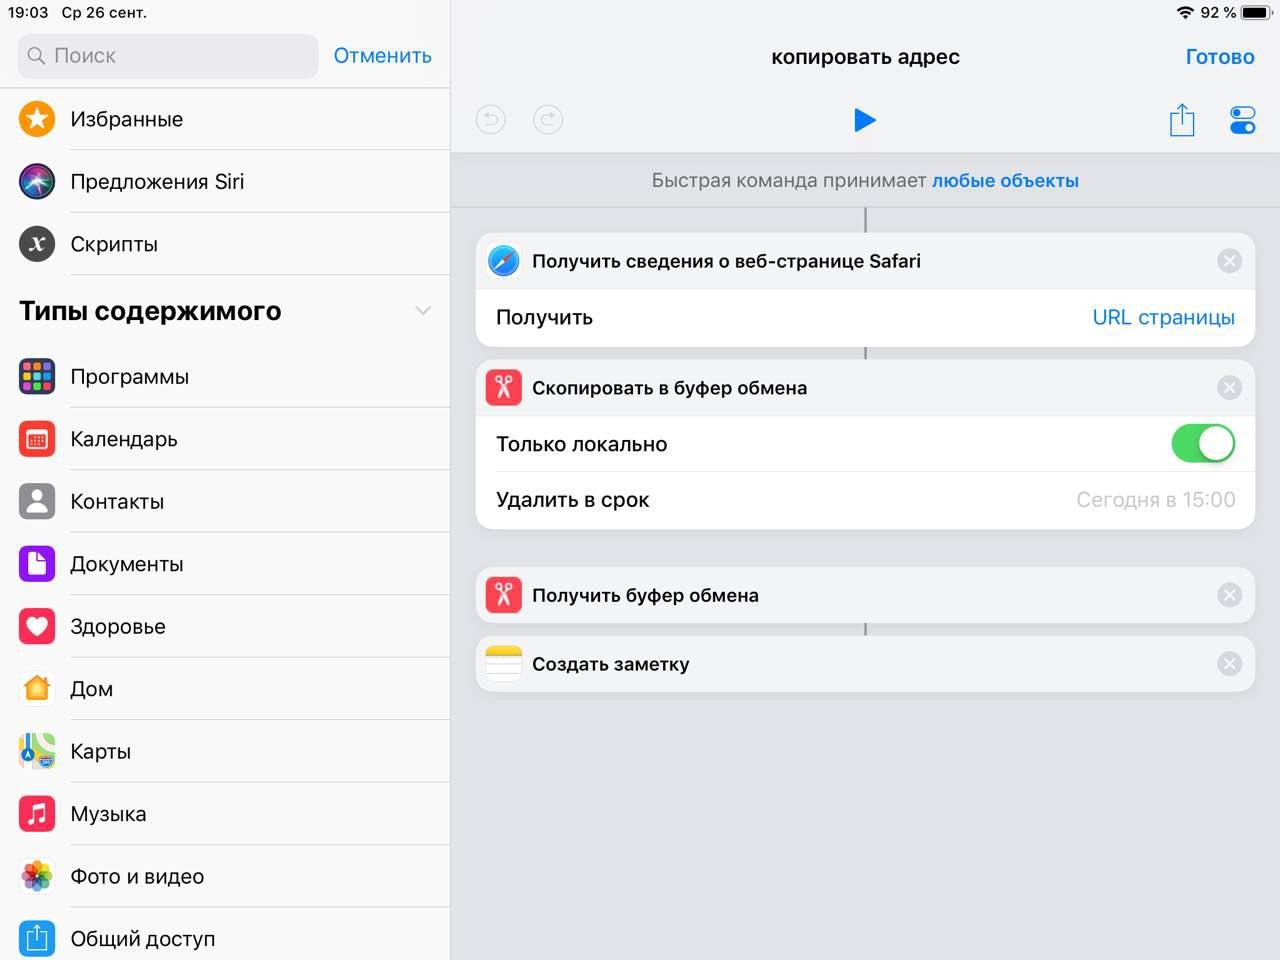Open the любые объекты input type link
Viewport: 1280px width, 960px height.
[x=1005, y=181]
